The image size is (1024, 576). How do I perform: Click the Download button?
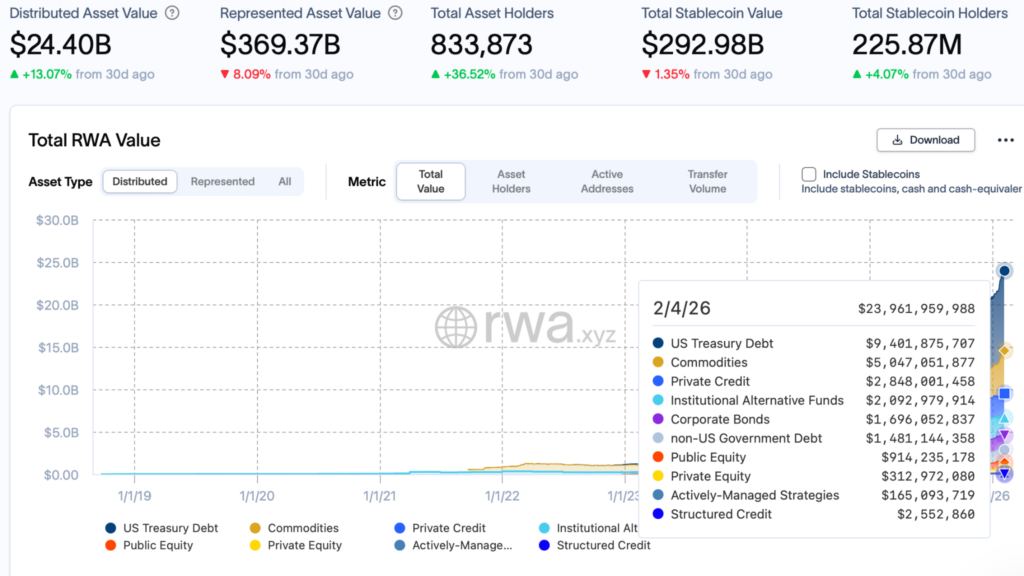click(925, 140)
